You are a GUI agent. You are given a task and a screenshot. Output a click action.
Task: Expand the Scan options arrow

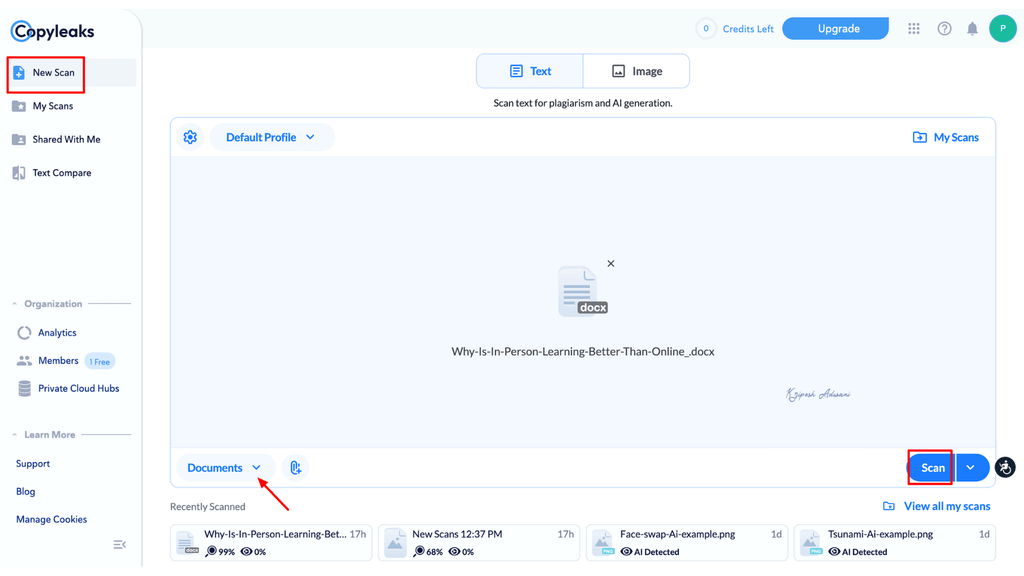tap(972, 468)
